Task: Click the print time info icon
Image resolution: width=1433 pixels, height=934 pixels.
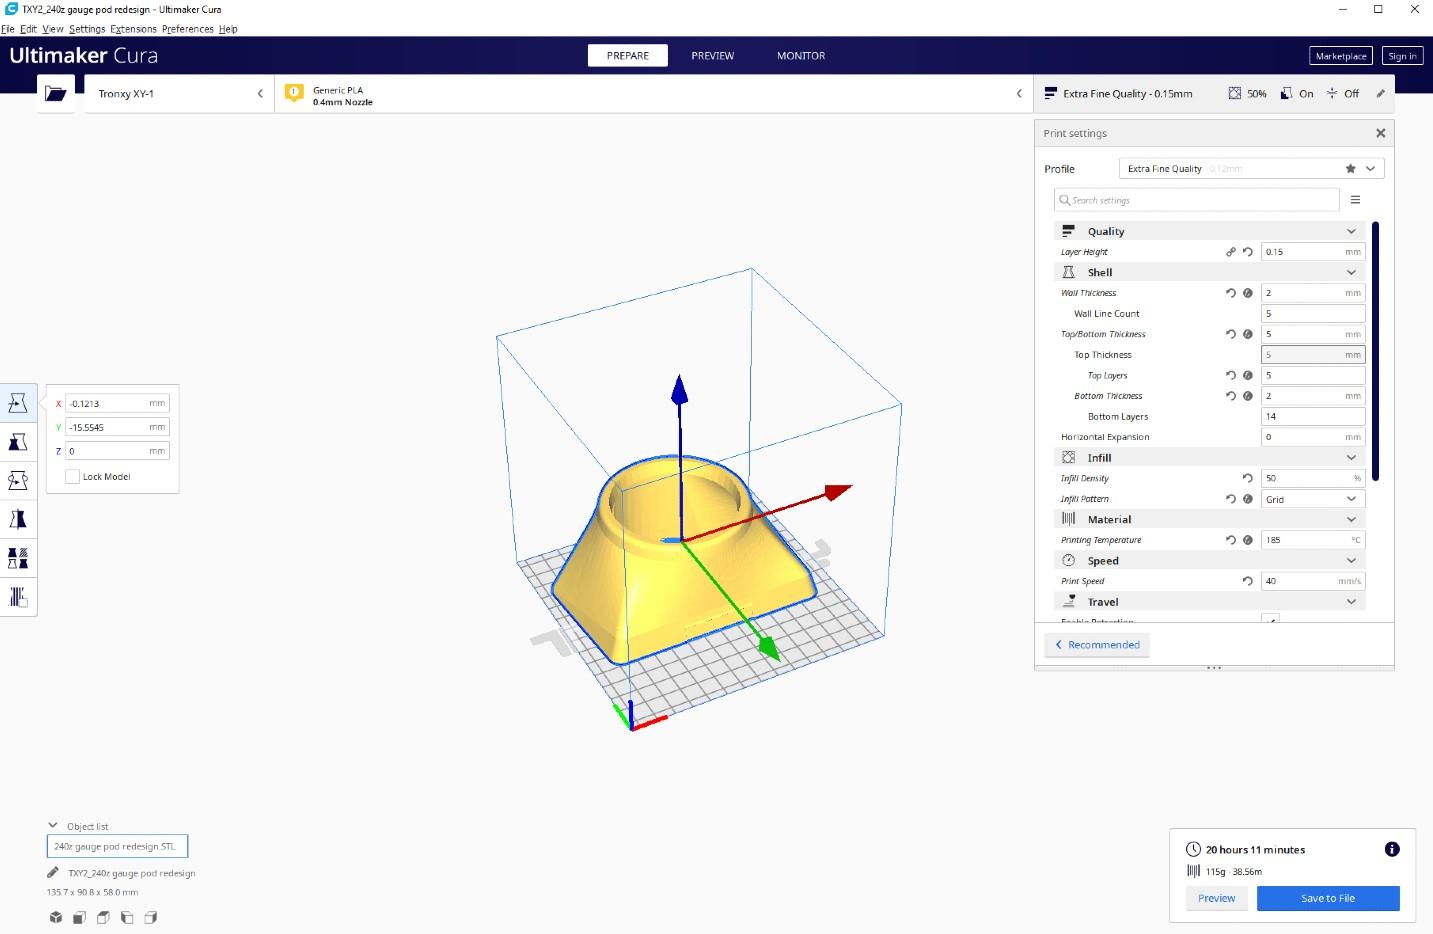Action: coord(1391,849)
